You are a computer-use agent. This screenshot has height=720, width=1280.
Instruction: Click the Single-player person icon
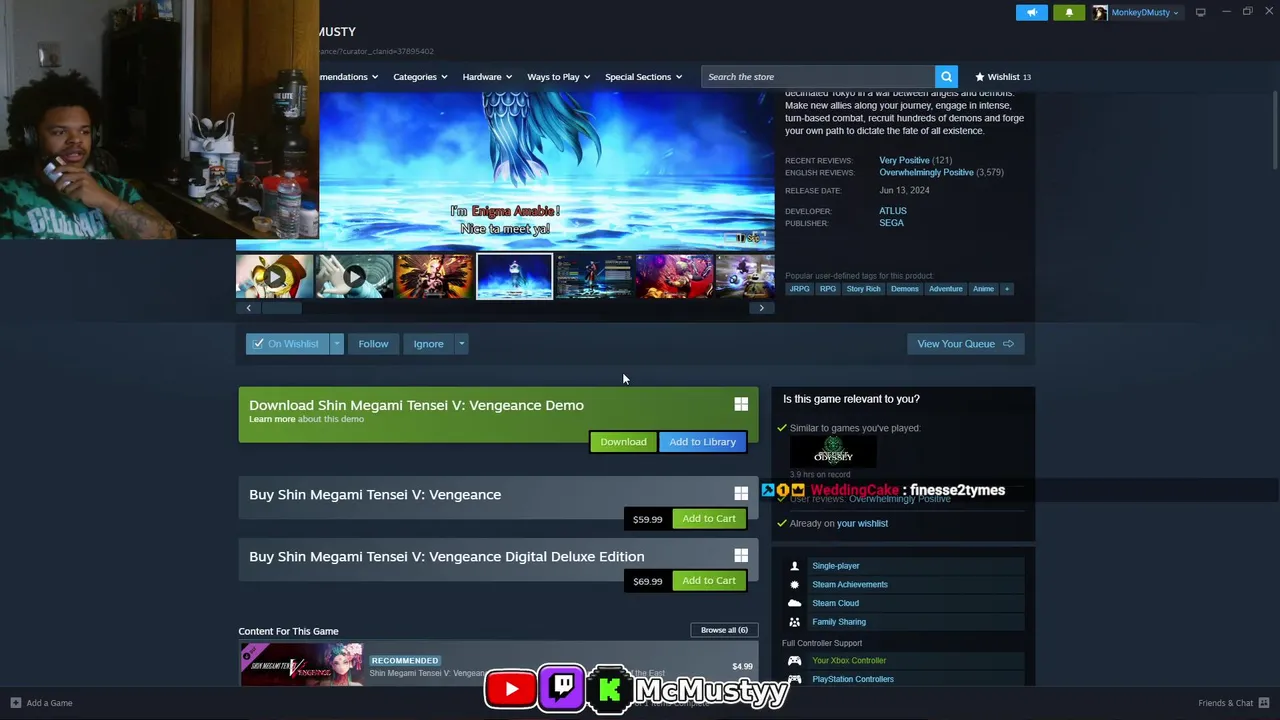(x=795, y=566)
